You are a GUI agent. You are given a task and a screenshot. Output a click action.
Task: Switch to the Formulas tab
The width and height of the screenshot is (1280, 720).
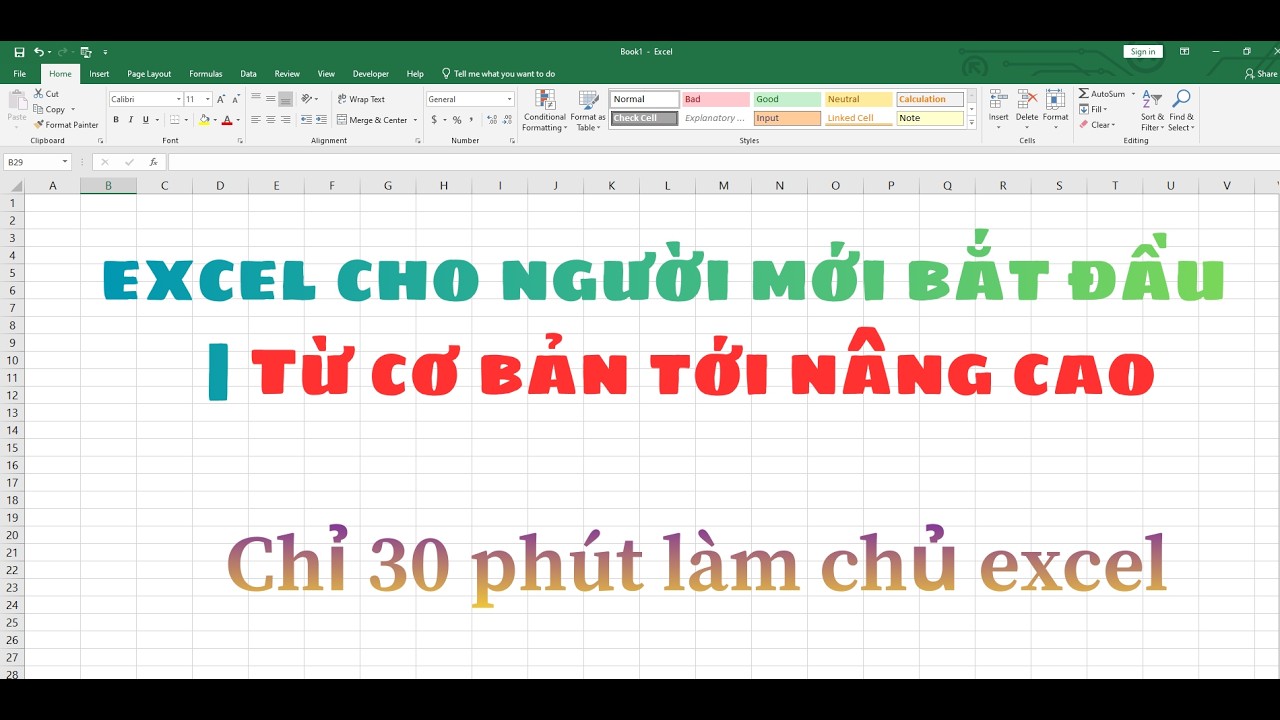point(206,74)
